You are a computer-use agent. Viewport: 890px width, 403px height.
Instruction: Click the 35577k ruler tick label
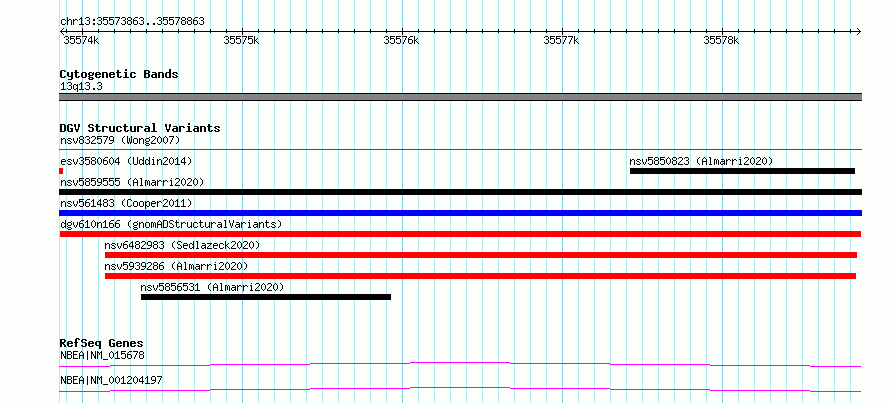click(562, 40)
